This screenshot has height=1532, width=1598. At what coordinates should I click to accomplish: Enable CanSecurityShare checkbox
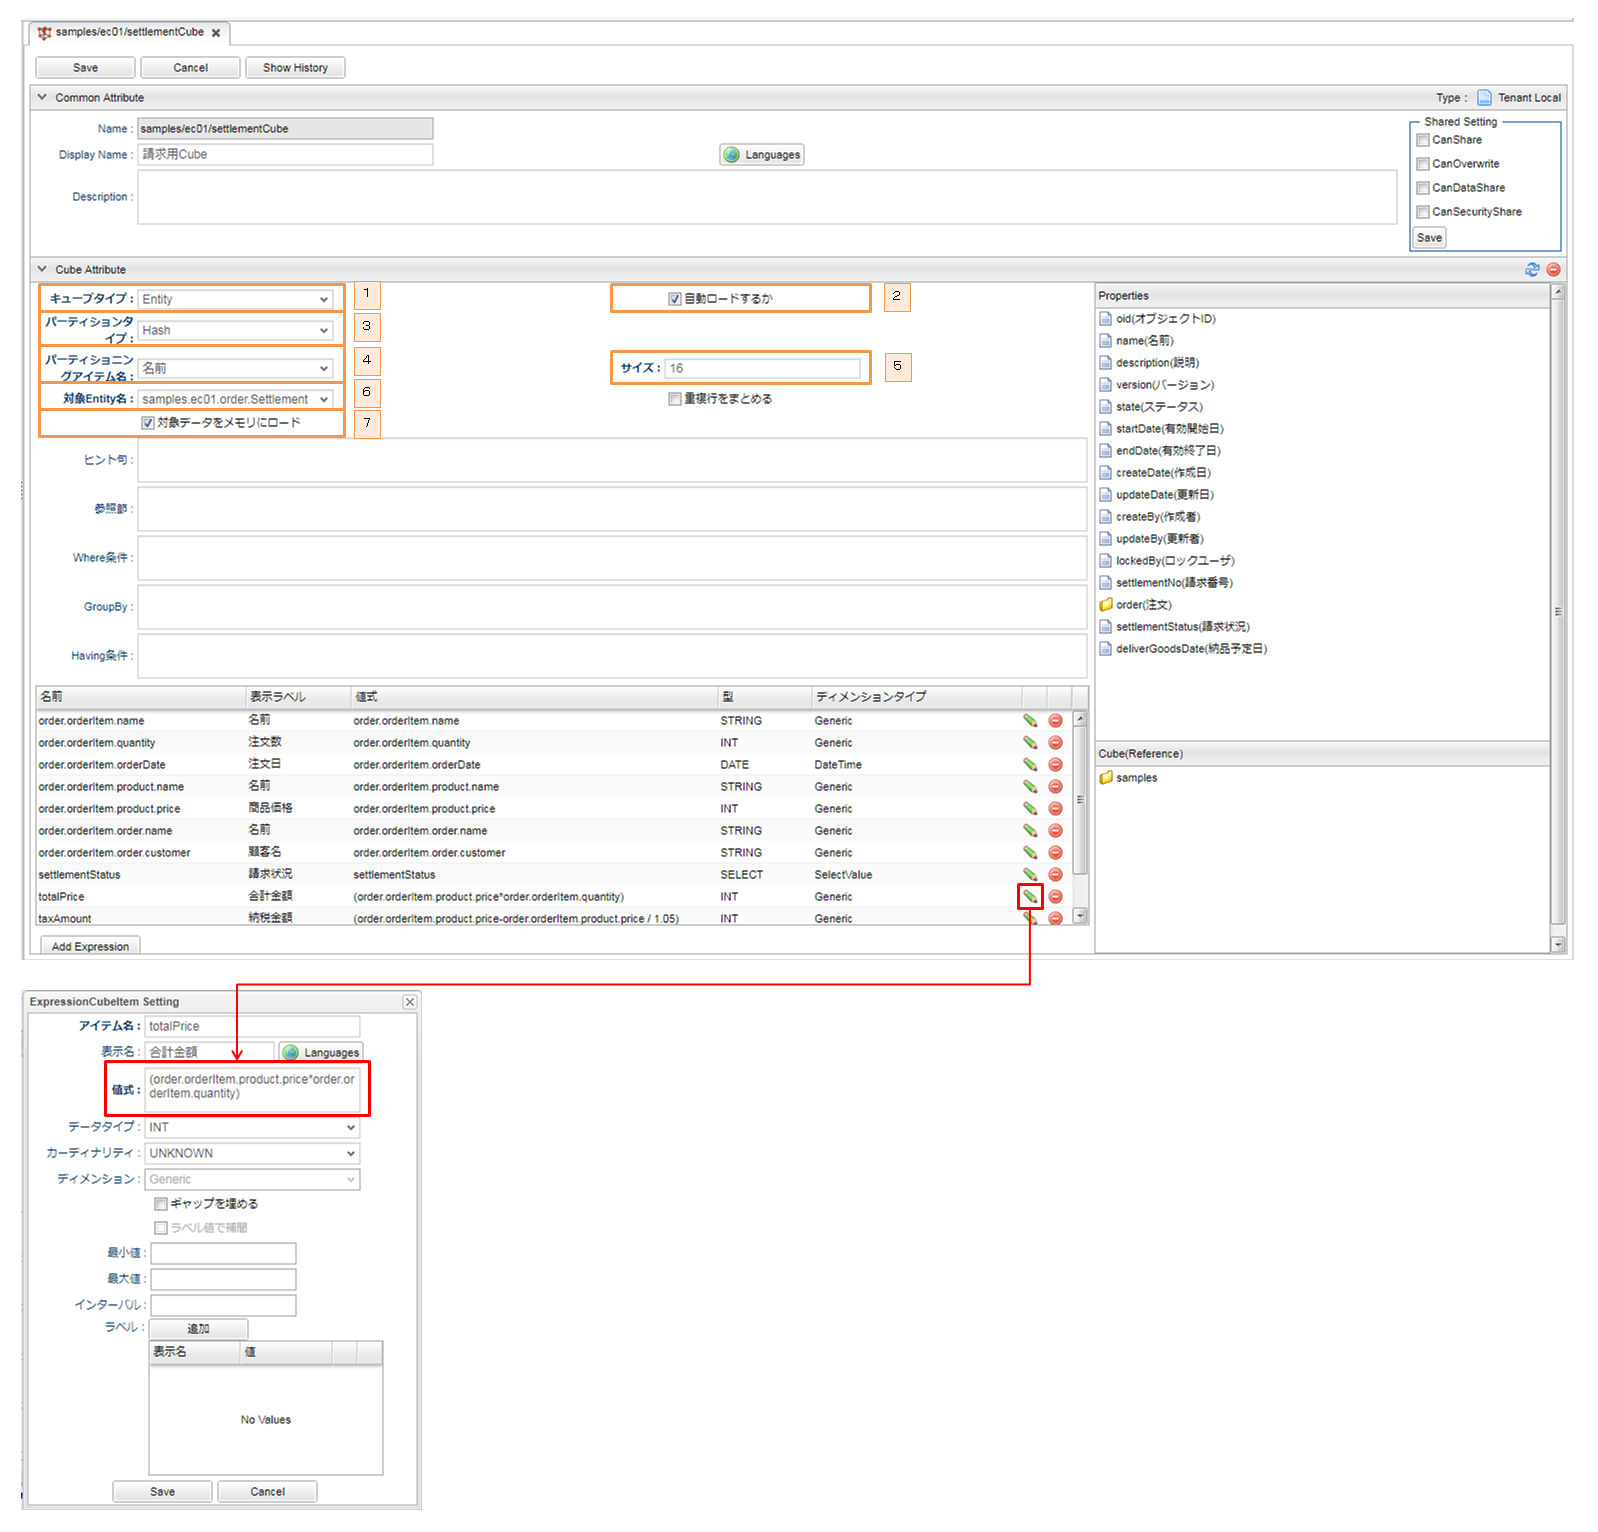coord(1423,212)
